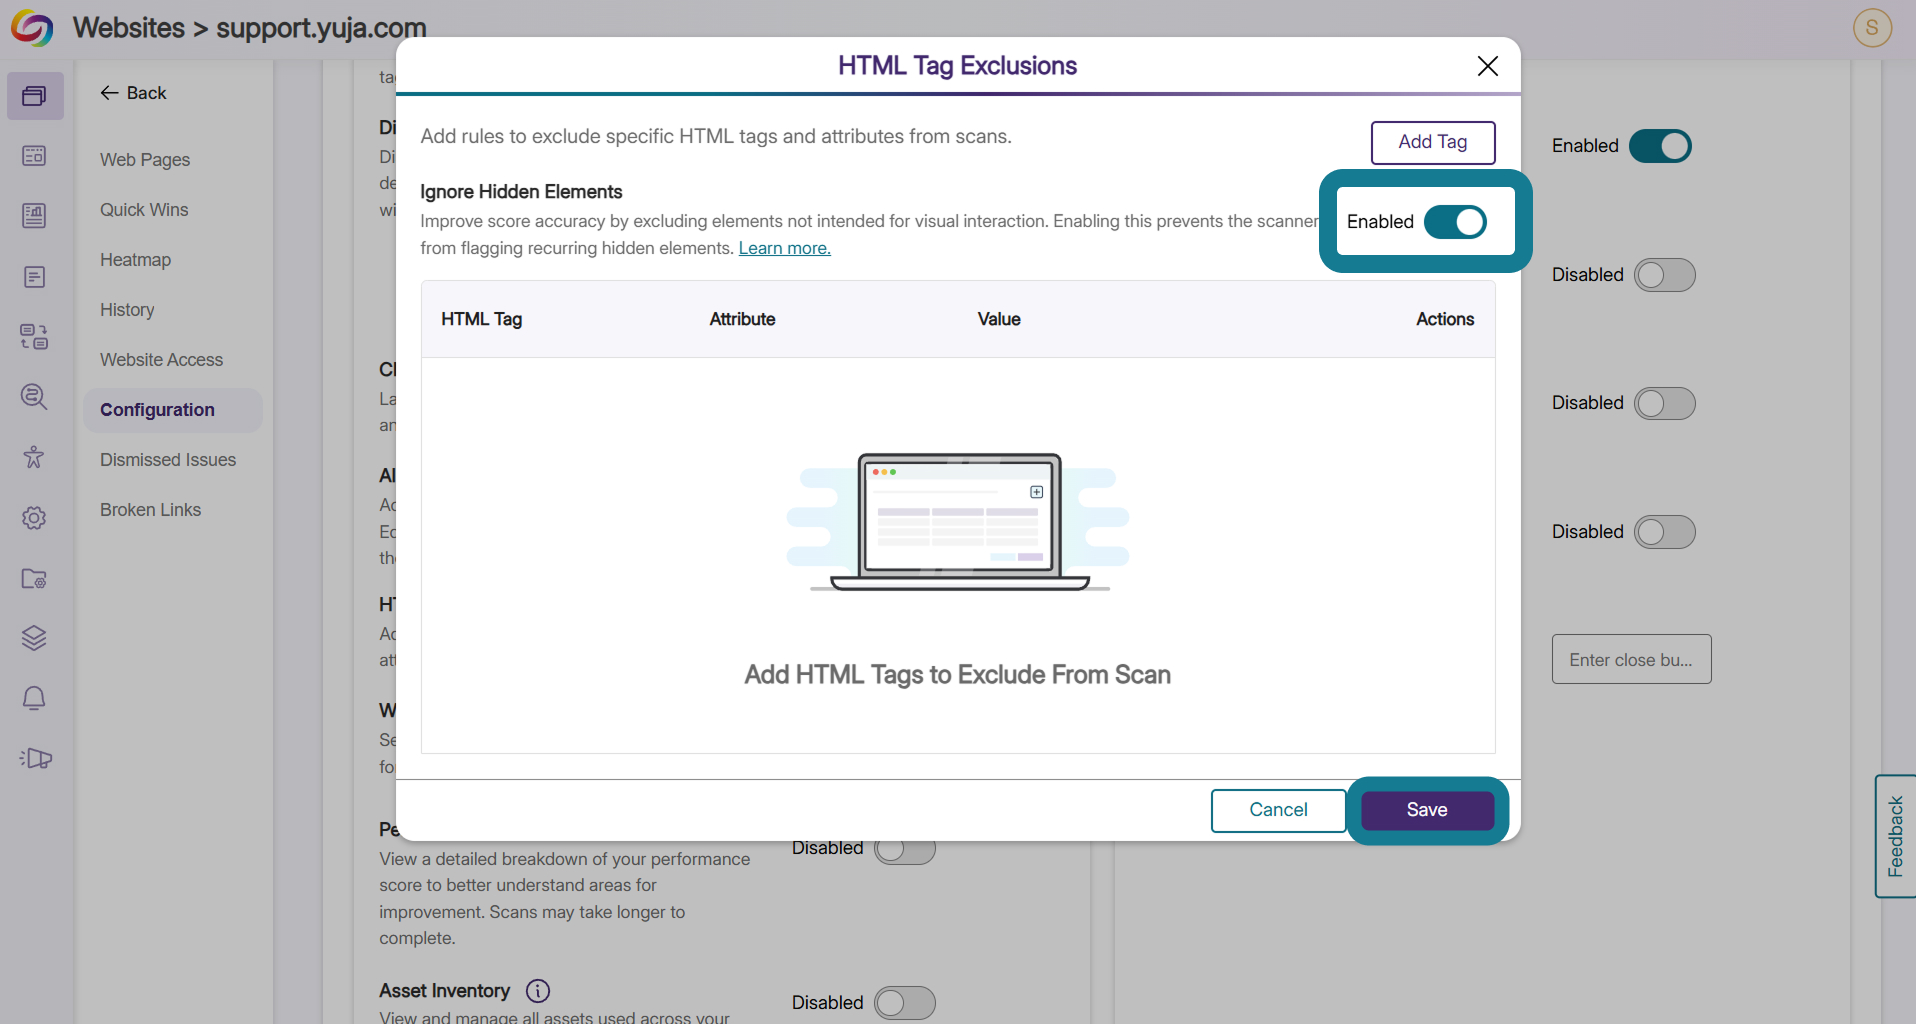Screen dimensions: 1916x1024
Task: Close the HTML Tag Exclusions dialog
Action: click(1487, 66)
